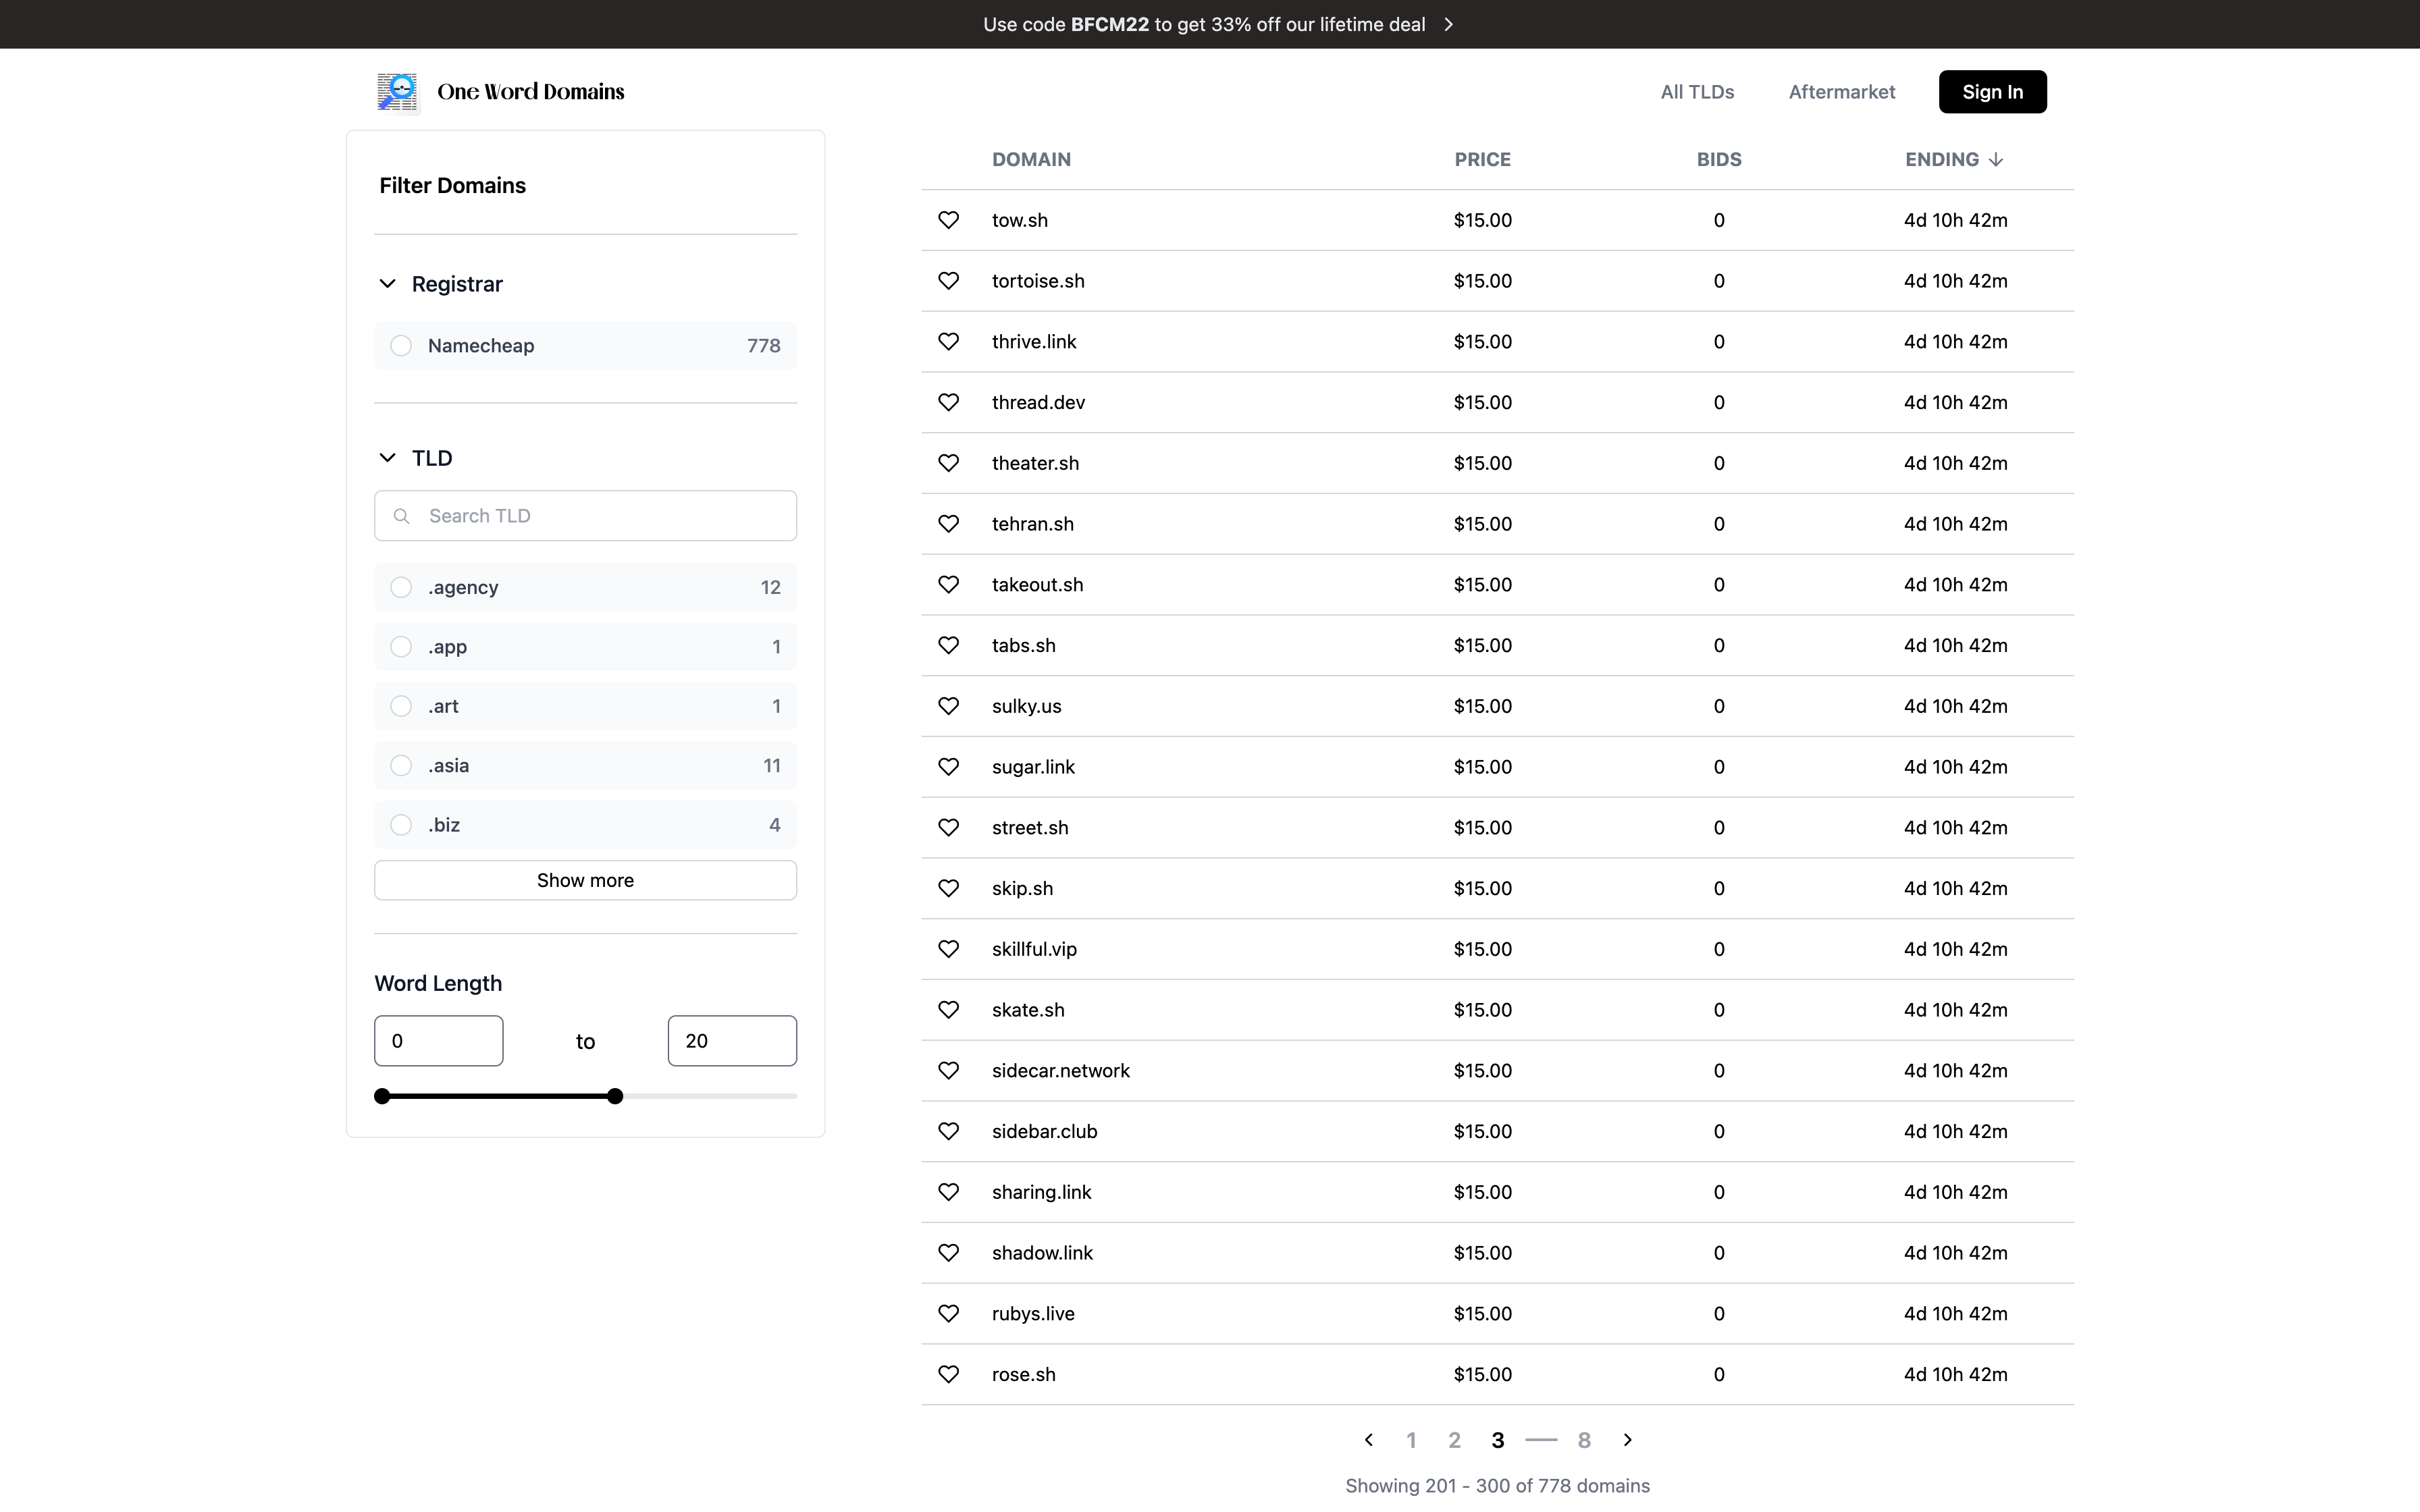Screen dimensions: 2420x1512
Task: Click the One Word Domains logo icon
Action: (x=398, y=92)
